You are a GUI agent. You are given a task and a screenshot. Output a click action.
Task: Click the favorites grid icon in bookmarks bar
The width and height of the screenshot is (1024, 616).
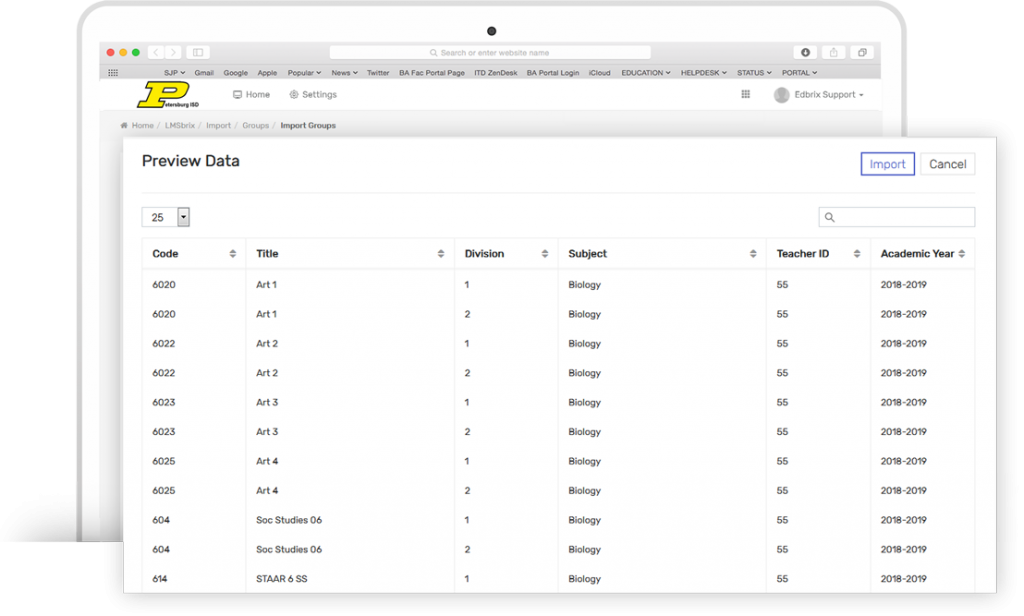click(113, 73)
